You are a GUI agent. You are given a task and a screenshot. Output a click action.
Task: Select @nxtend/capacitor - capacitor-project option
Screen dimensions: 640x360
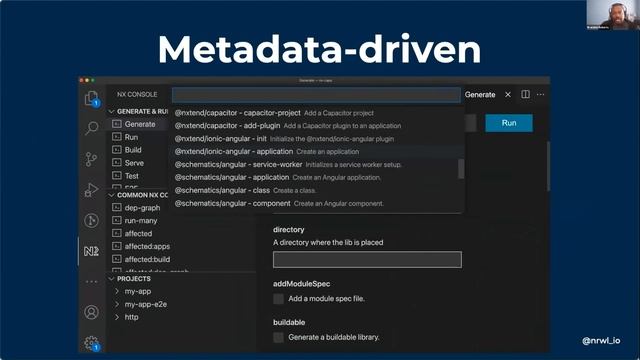pyautogui.click(x=318, y=113)
